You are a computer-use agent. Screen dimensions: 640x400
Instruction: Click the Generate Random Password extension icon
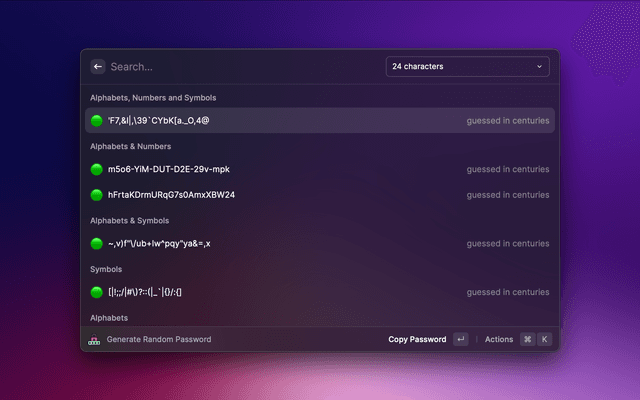94,340
